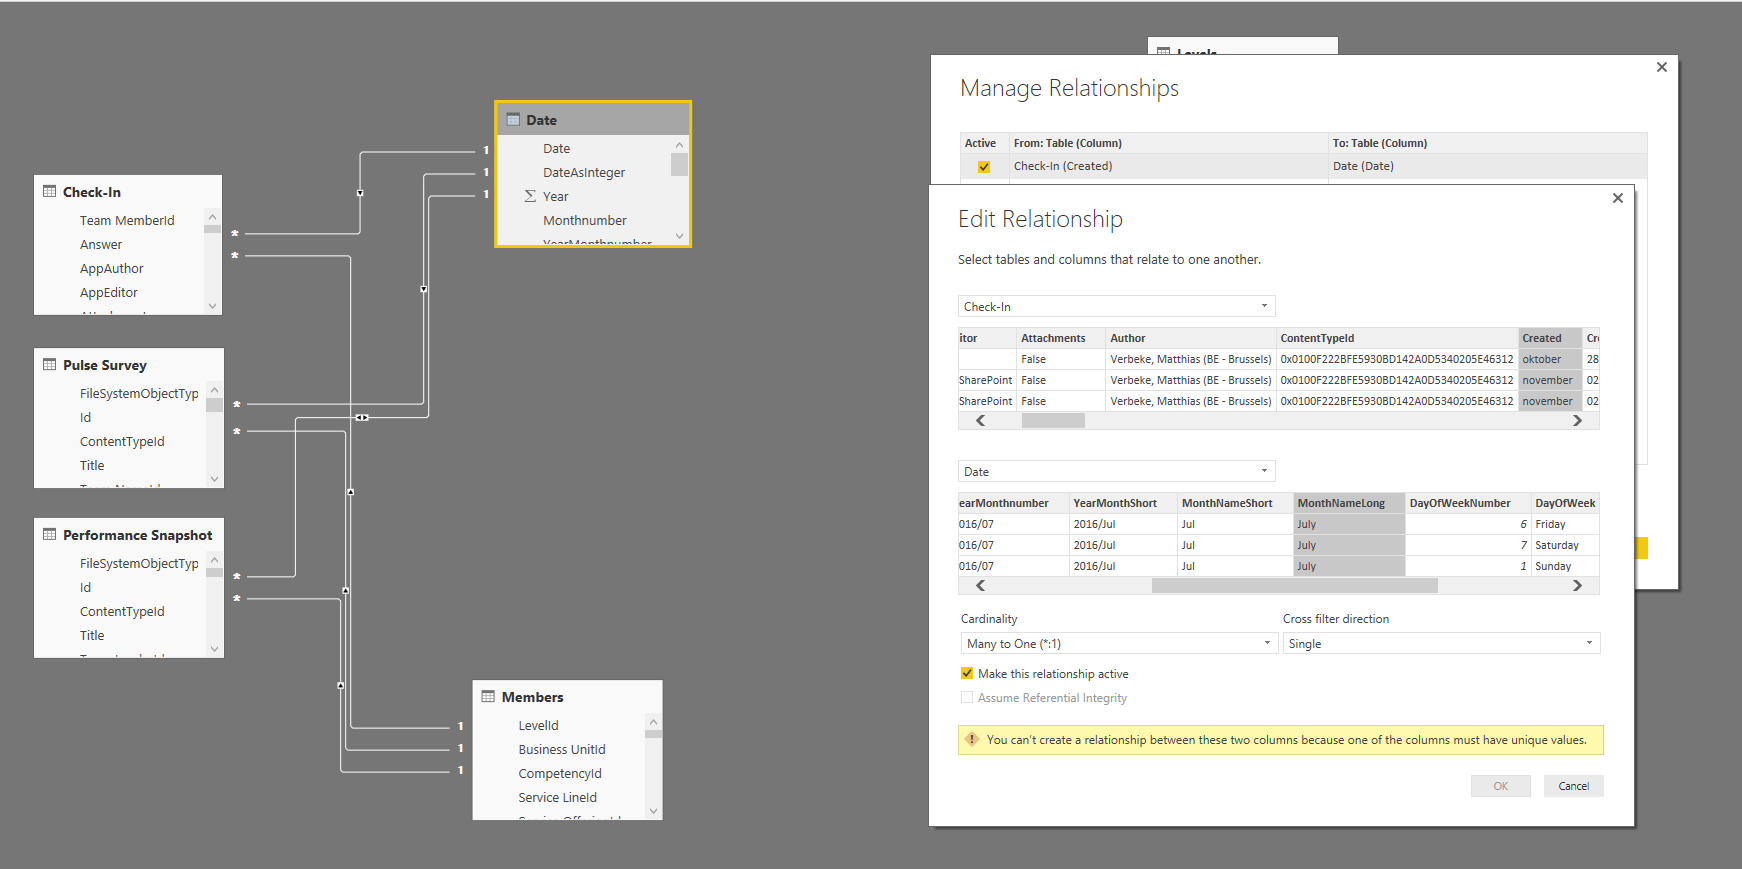Viewport: 1742px width, 869px height.
Task: Select the MonthNameLong column header
Action: pos(1349,503)
